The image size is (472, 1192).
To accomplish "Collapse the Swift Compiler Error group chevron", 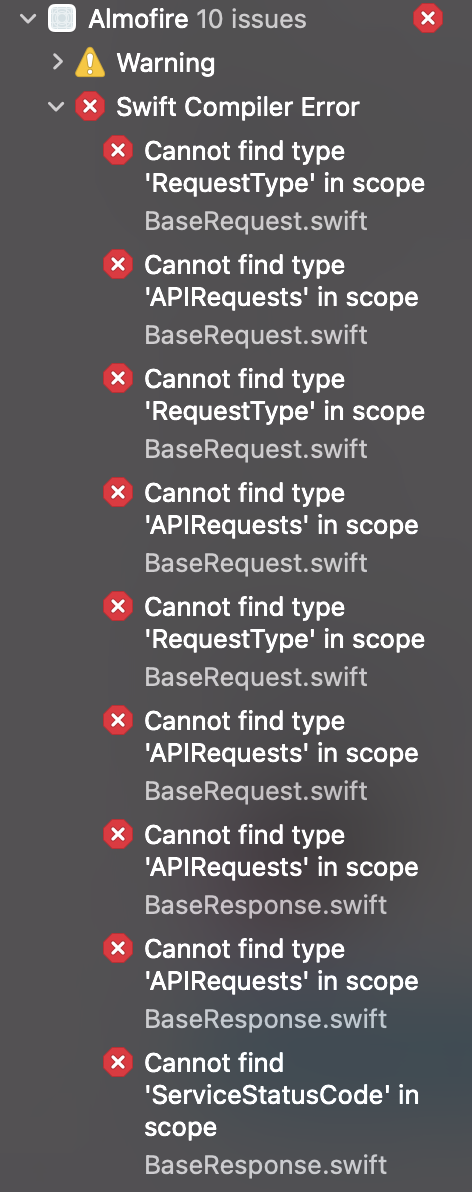I will click(x=56, y=107).
